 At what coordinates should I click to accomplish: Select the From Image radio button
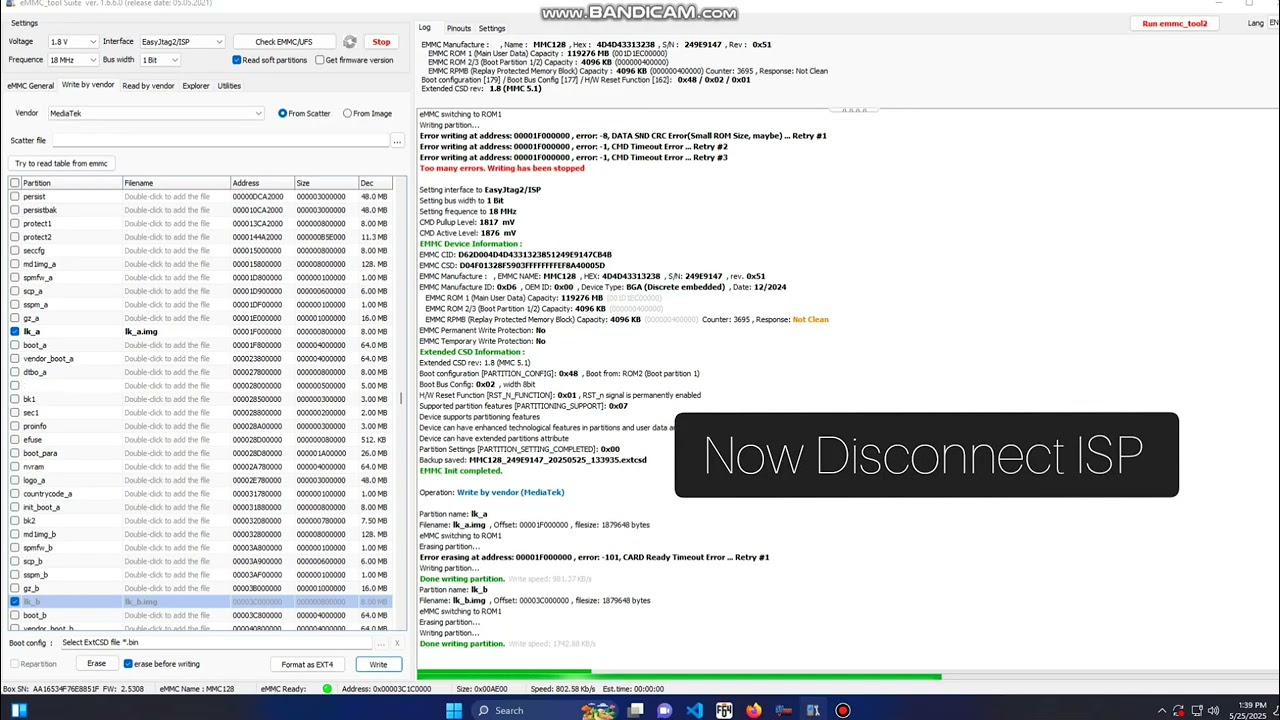[347, 113]
